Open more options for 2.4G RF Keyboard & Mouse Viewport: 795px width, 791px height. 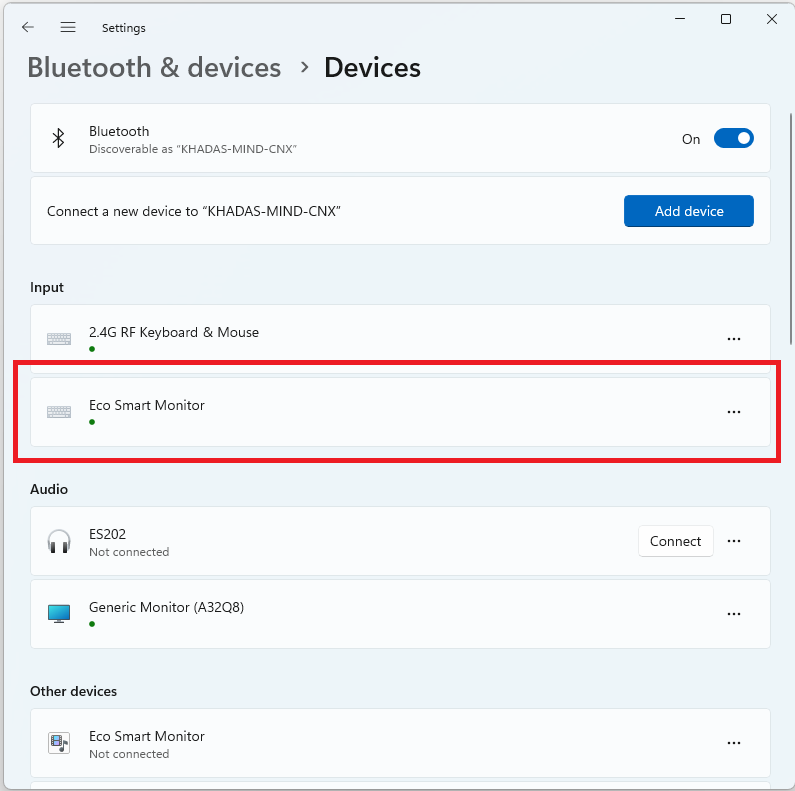734,339
